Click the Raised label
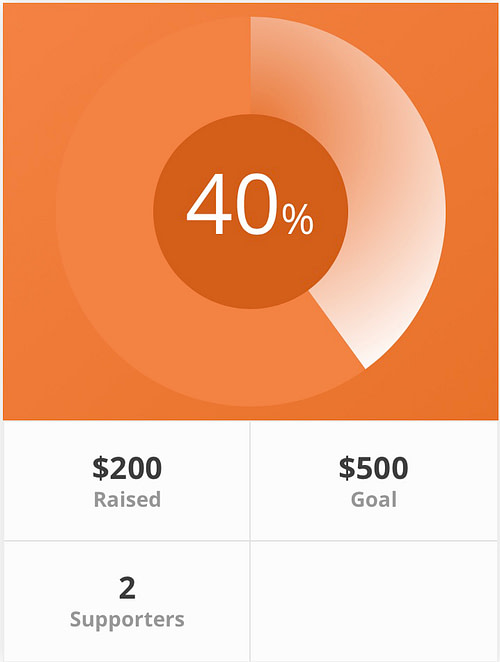 coord(127,499)
